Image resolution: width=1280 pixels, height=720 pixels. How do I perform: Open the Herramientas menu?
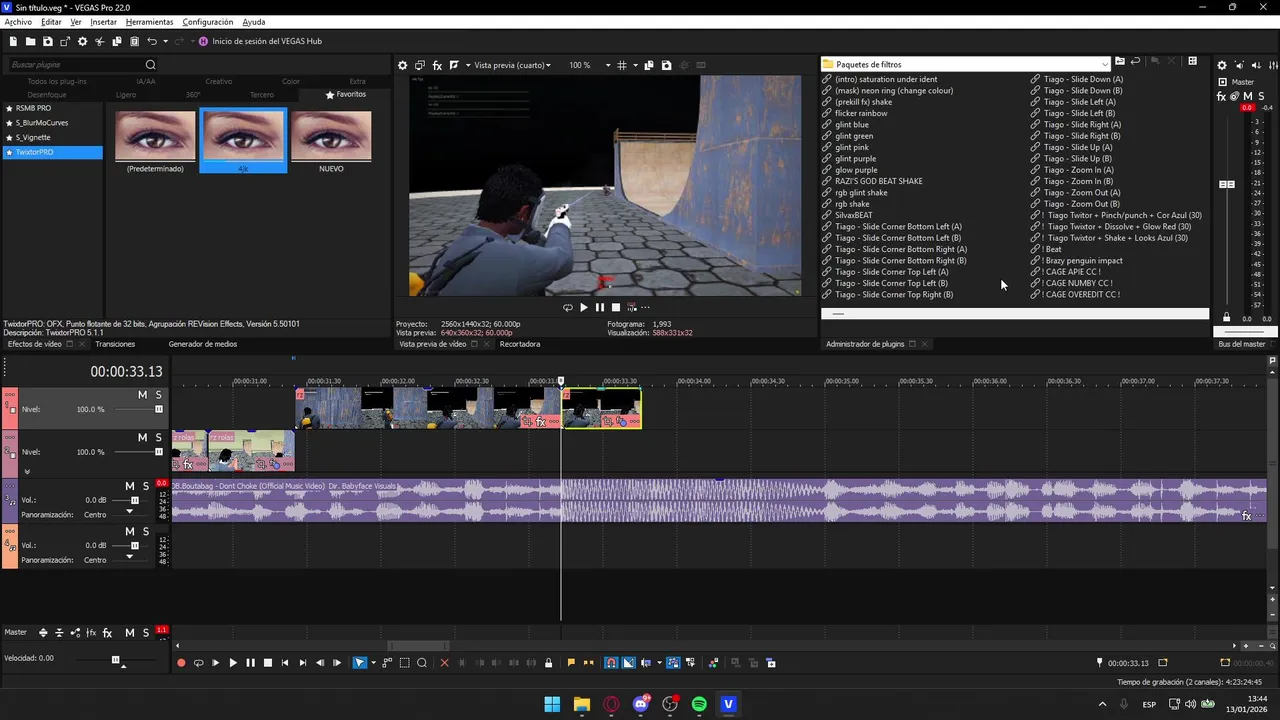149,22
